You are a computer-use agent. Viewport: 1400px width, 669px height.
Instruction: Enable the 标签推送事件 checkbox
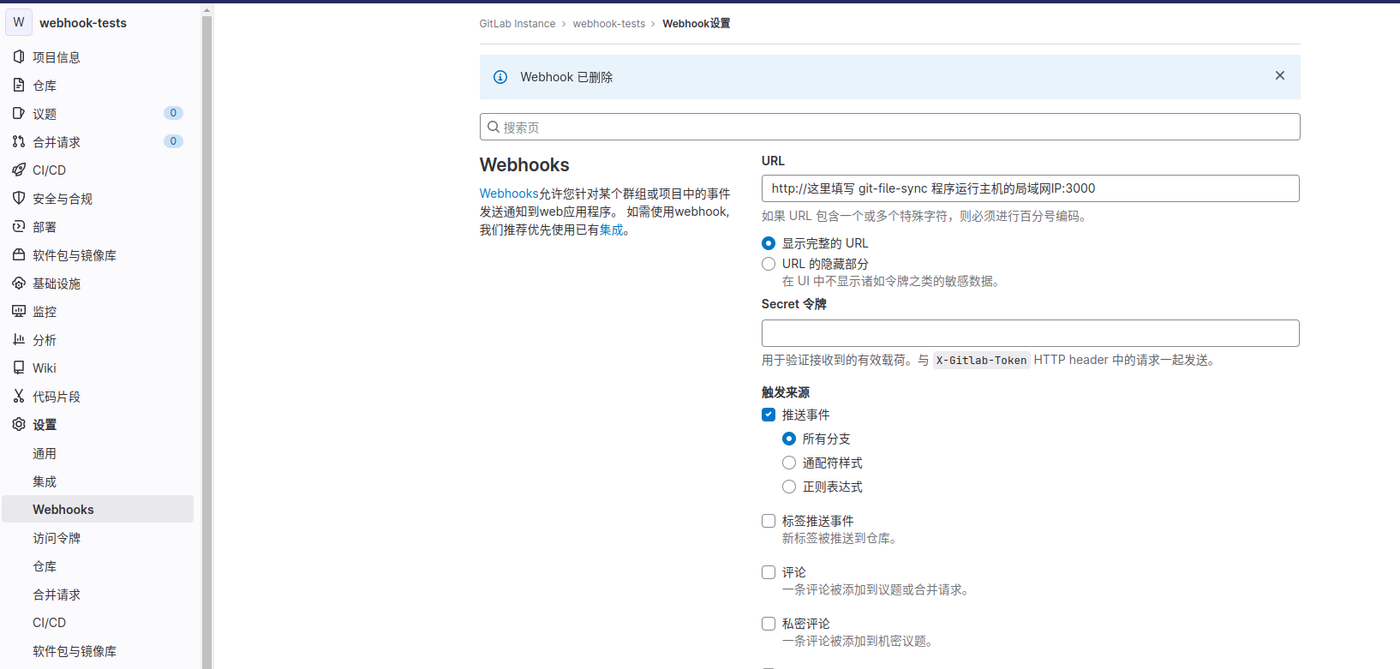click(x=768, y=521)
